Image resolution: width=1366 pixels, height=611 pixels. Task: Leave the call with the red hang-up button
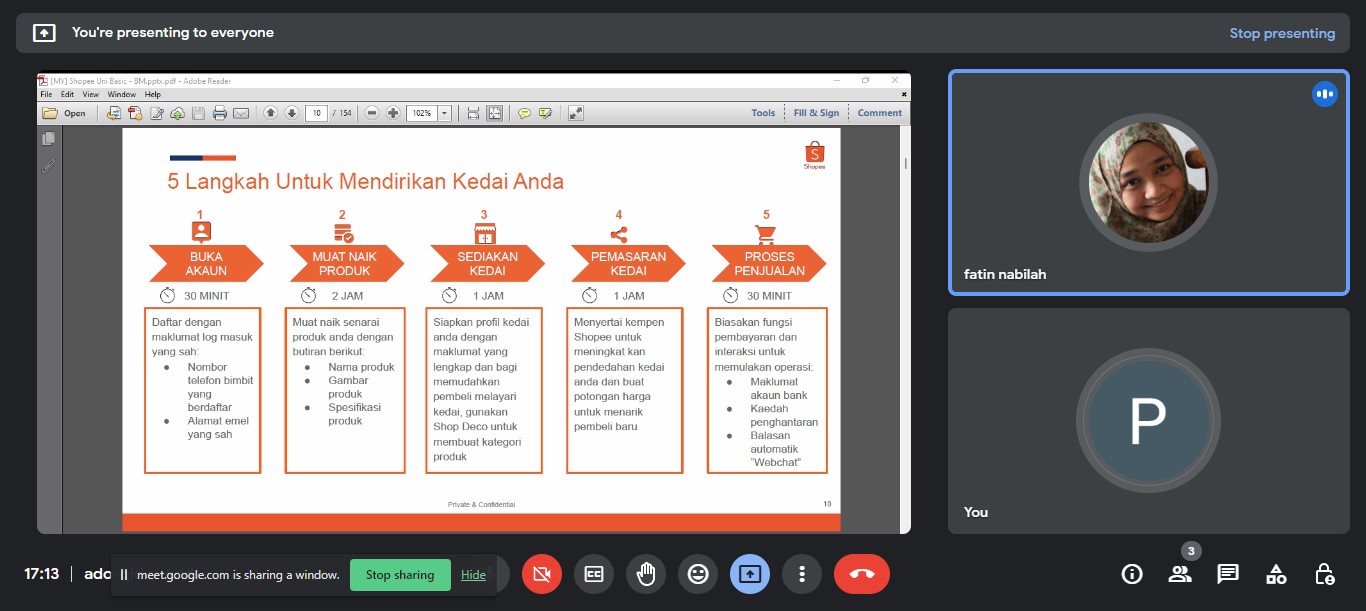click(862, 574)
